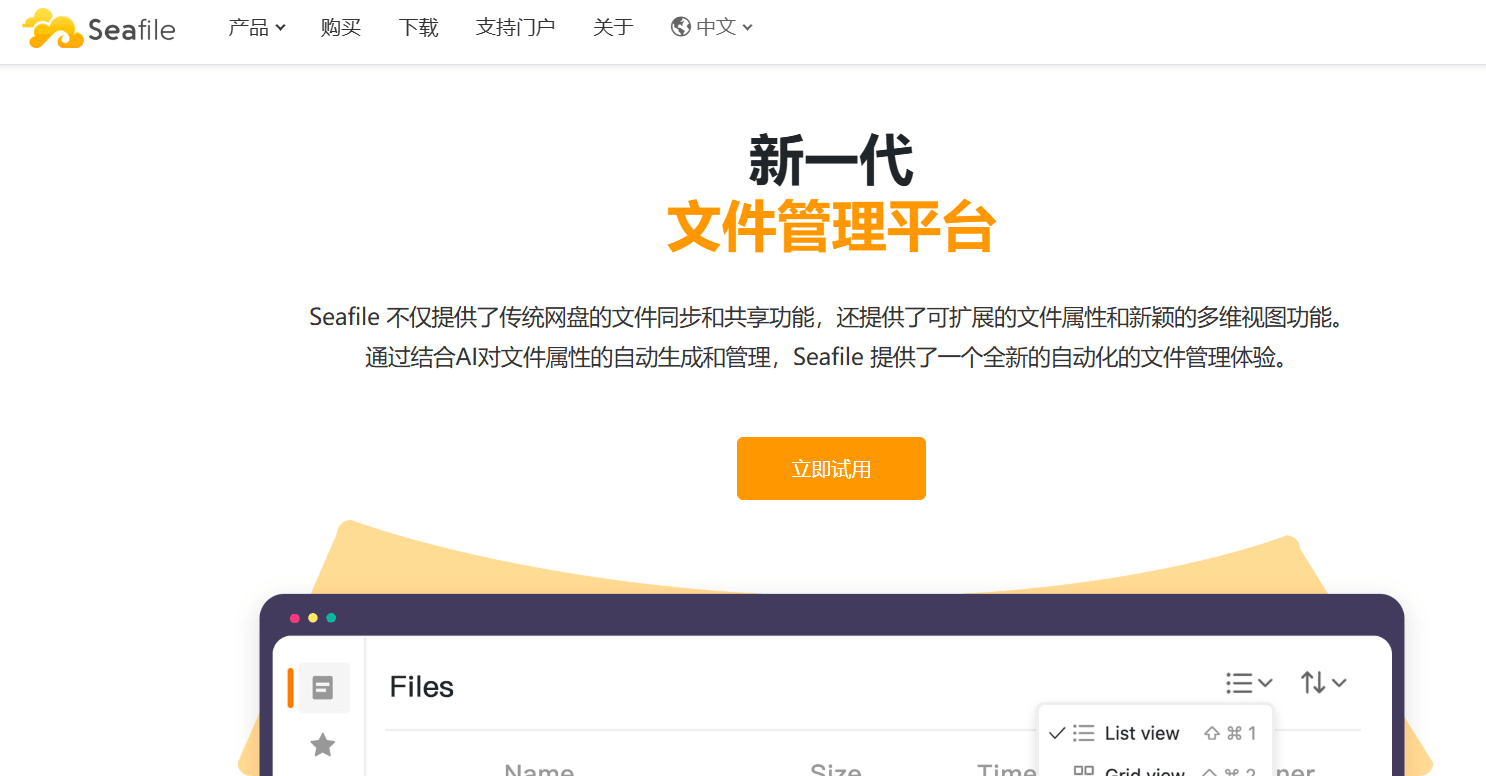Expand the 产品 menu
The height and width of the screenshot is (776, 1486).
[x=257, y=28]
